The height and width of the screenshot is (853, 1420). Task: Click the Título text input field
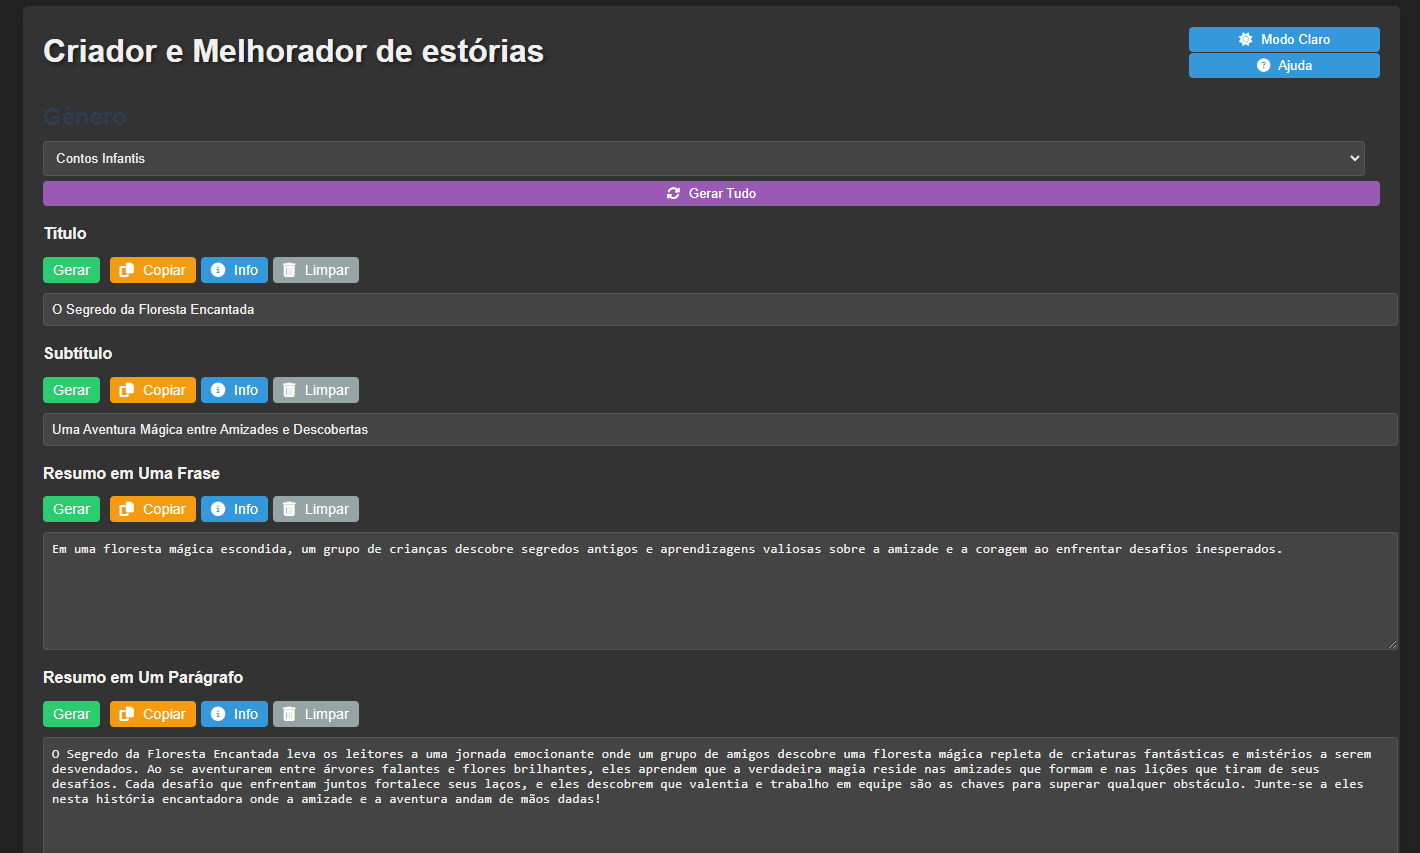click(719, 309)
